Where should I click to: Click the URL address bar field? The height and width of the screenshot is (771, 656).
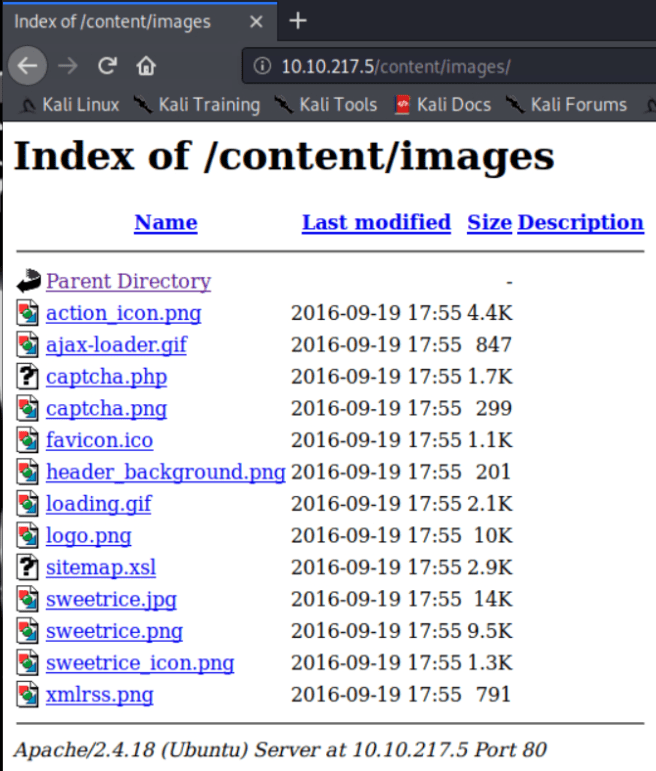450,67
